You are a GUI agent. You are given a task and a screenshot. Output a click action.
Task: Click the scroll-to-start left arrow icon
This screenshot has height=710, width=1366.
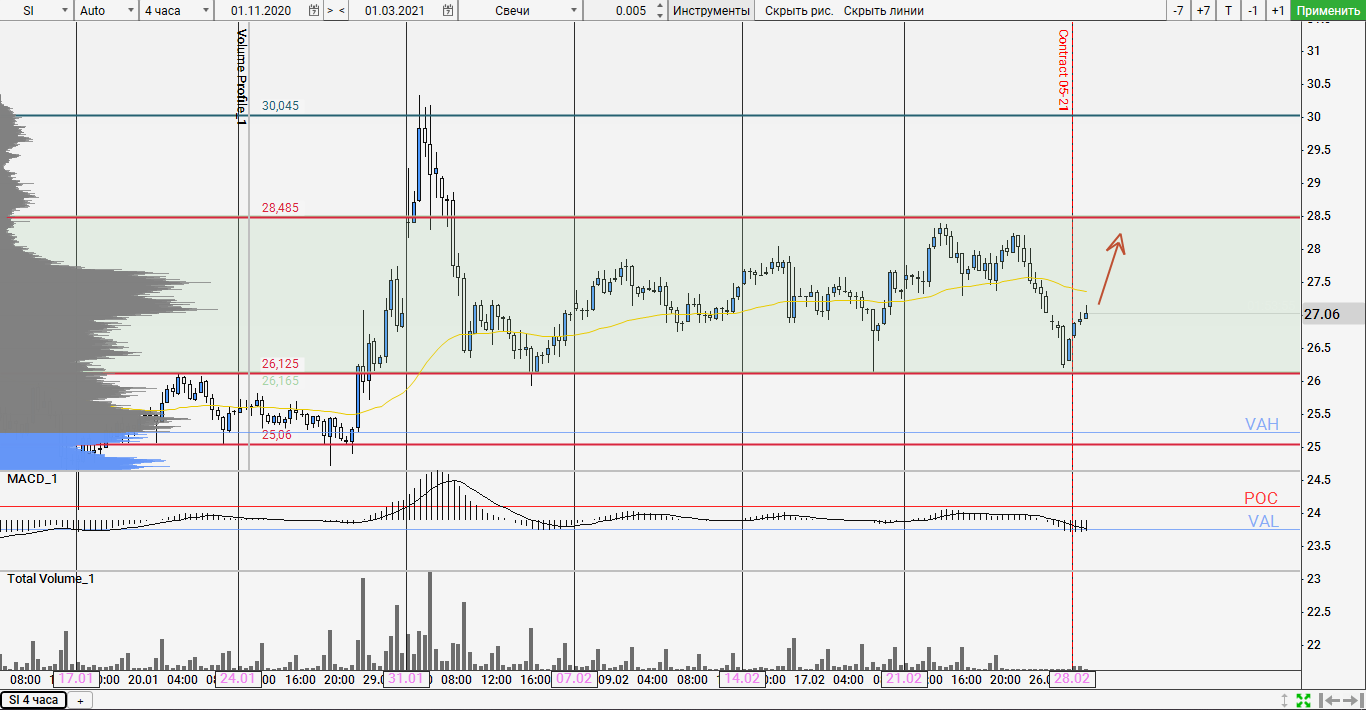(x=1328, y=700)
